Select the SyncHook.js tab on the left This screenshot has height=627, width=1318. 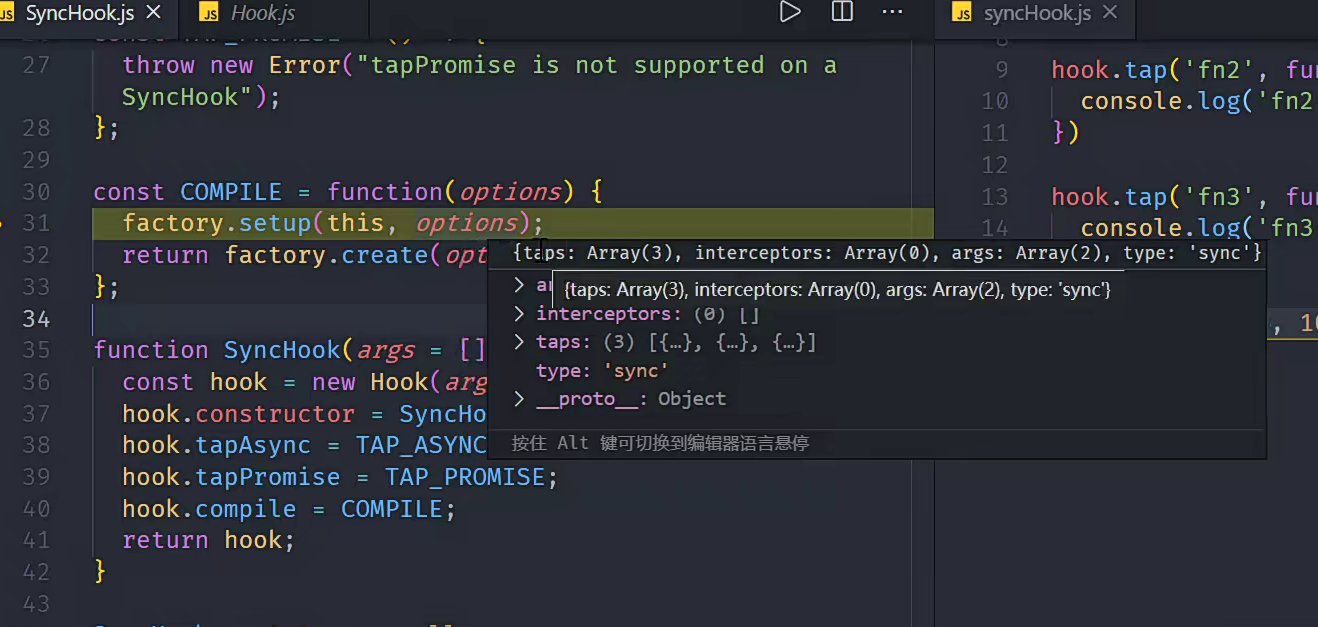coord(80,13)
